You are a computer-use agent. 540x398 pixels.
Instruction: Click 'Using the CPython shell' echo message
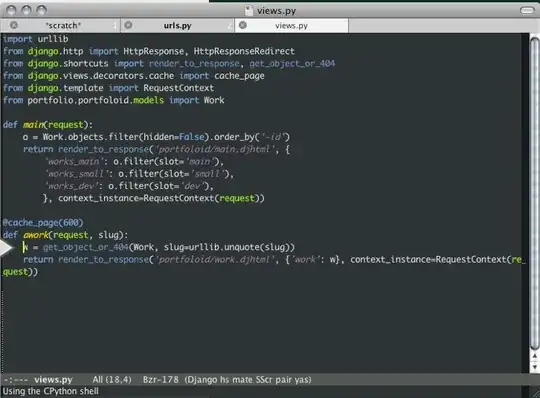(51, 391)
